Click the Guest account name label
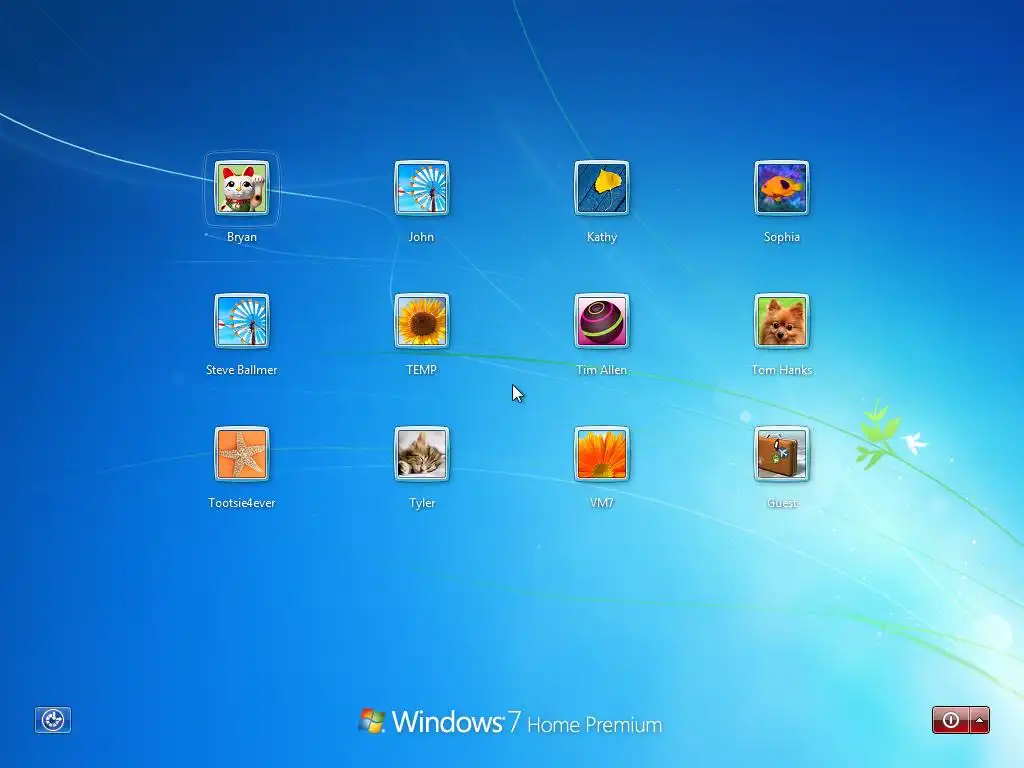1024x768 pixels. 782,503
